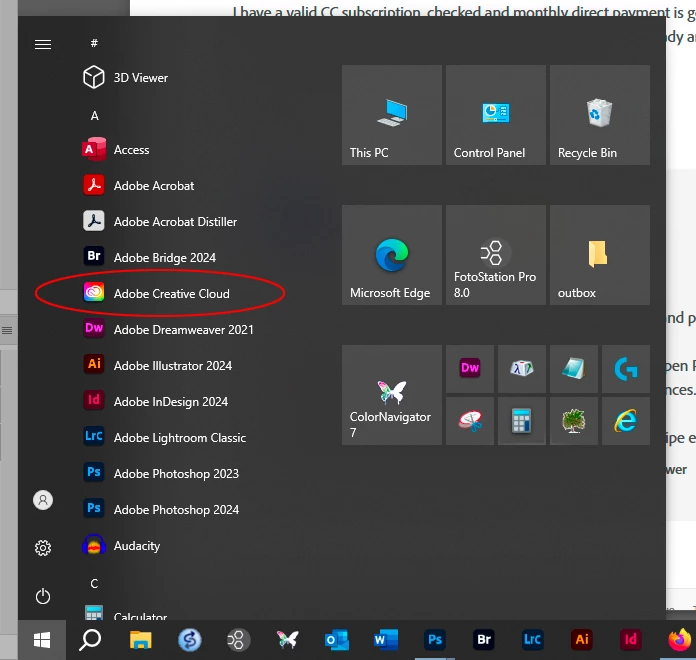Open Search from the taskbar magnifier

[x=90, y=640]
